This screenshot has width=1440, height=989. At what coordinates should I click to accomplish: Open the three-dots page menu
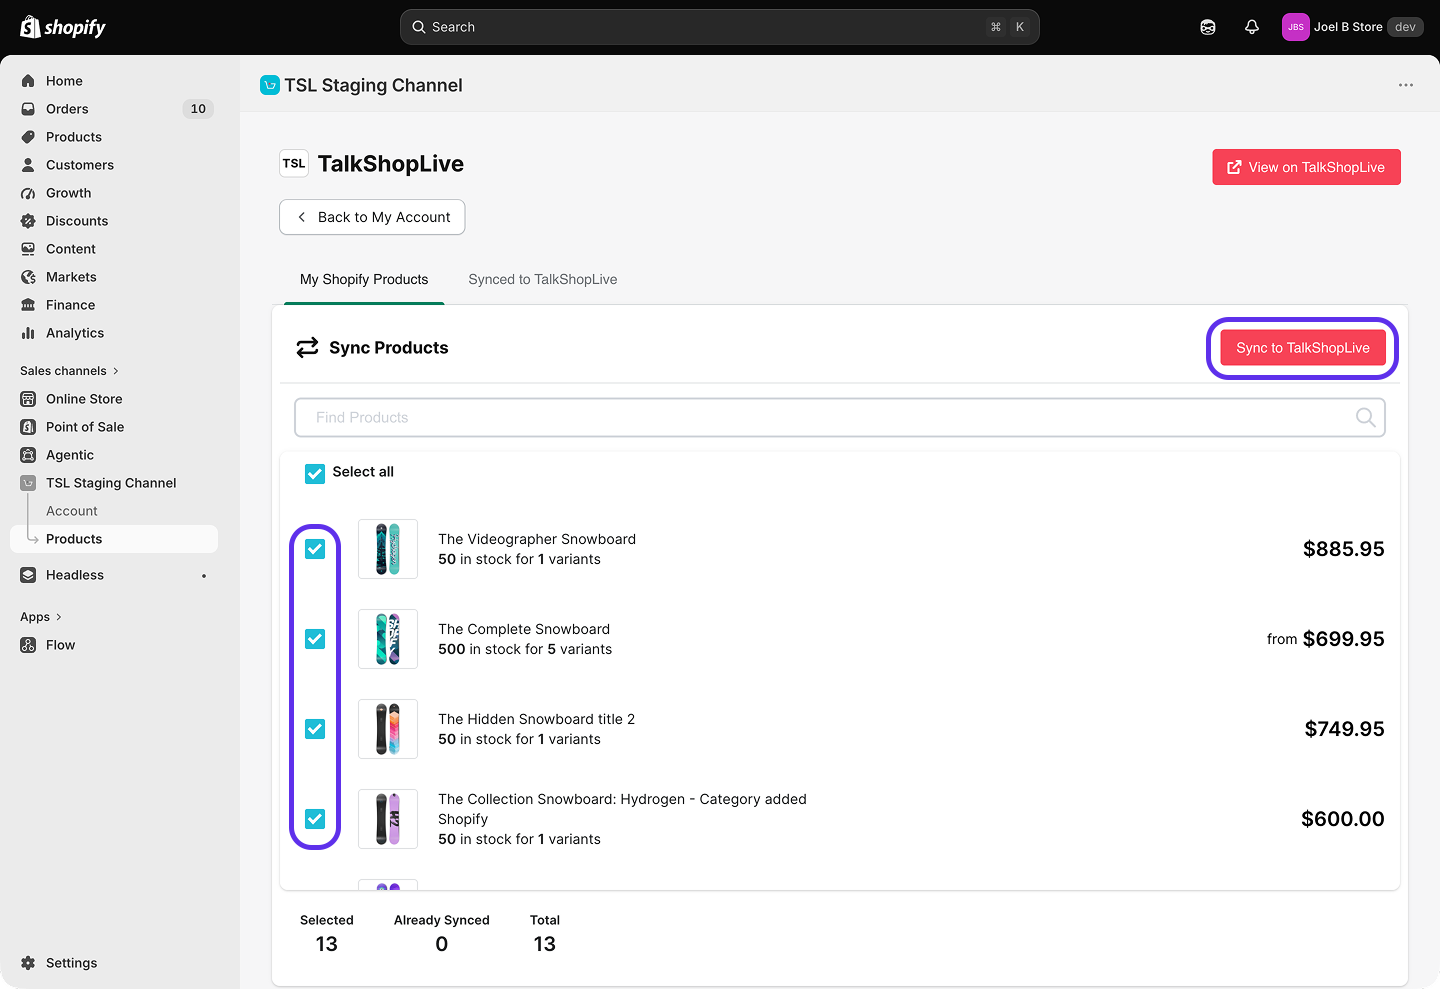coord(1406,85)
